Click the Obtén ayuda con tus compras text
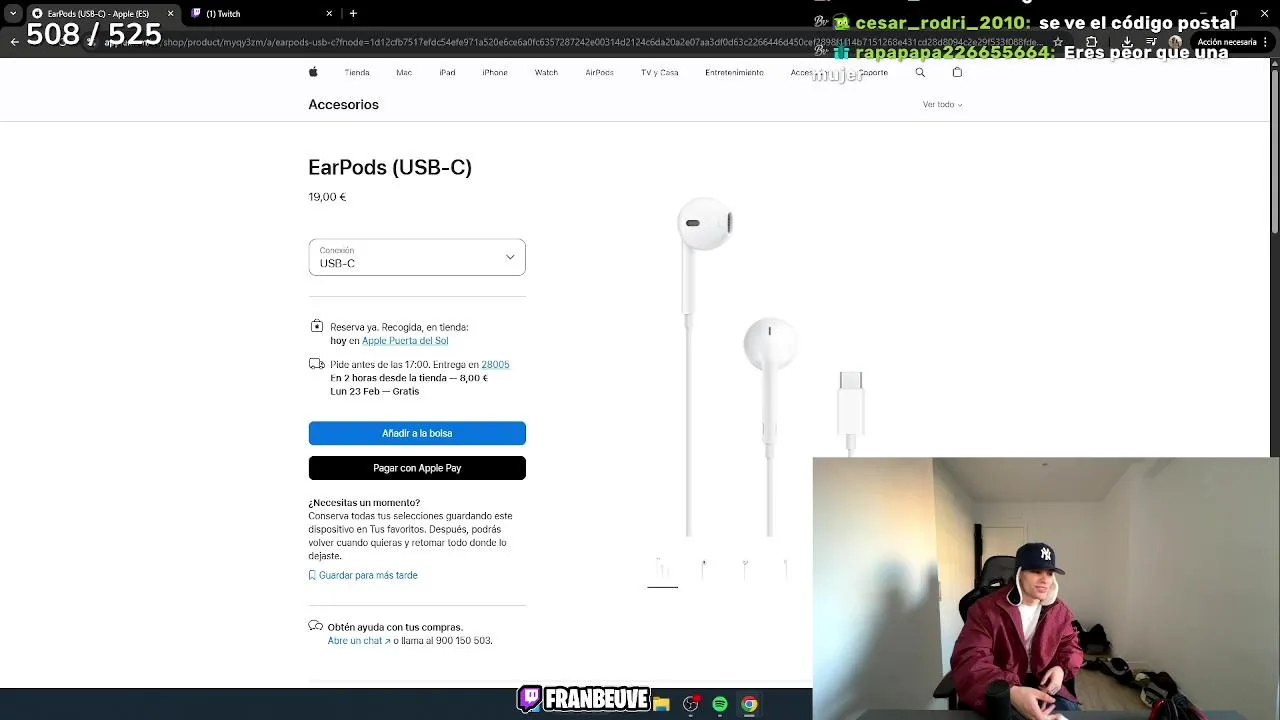This screenshot has height=720, width=1280. coord(395,627)
